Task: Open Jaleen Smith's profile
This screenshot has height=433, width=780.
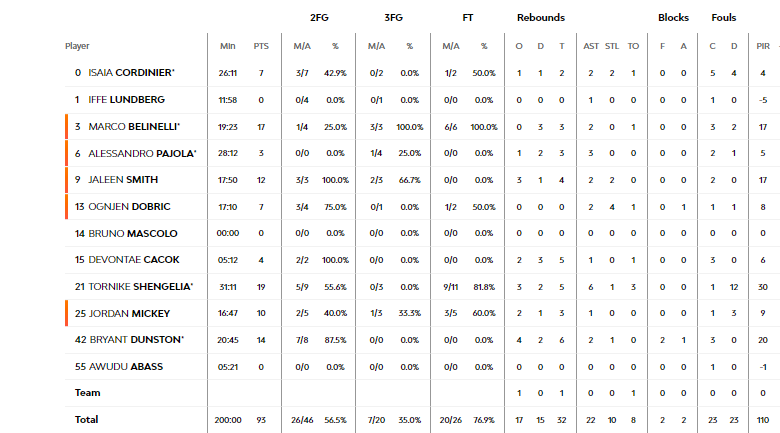Action: pos(123,180)
